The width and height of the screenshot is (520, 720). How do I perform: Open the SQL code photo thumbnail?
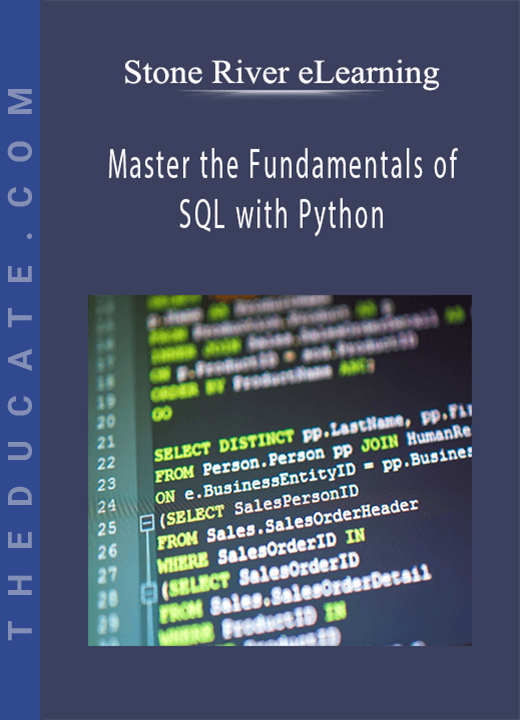tap(280, 470)
